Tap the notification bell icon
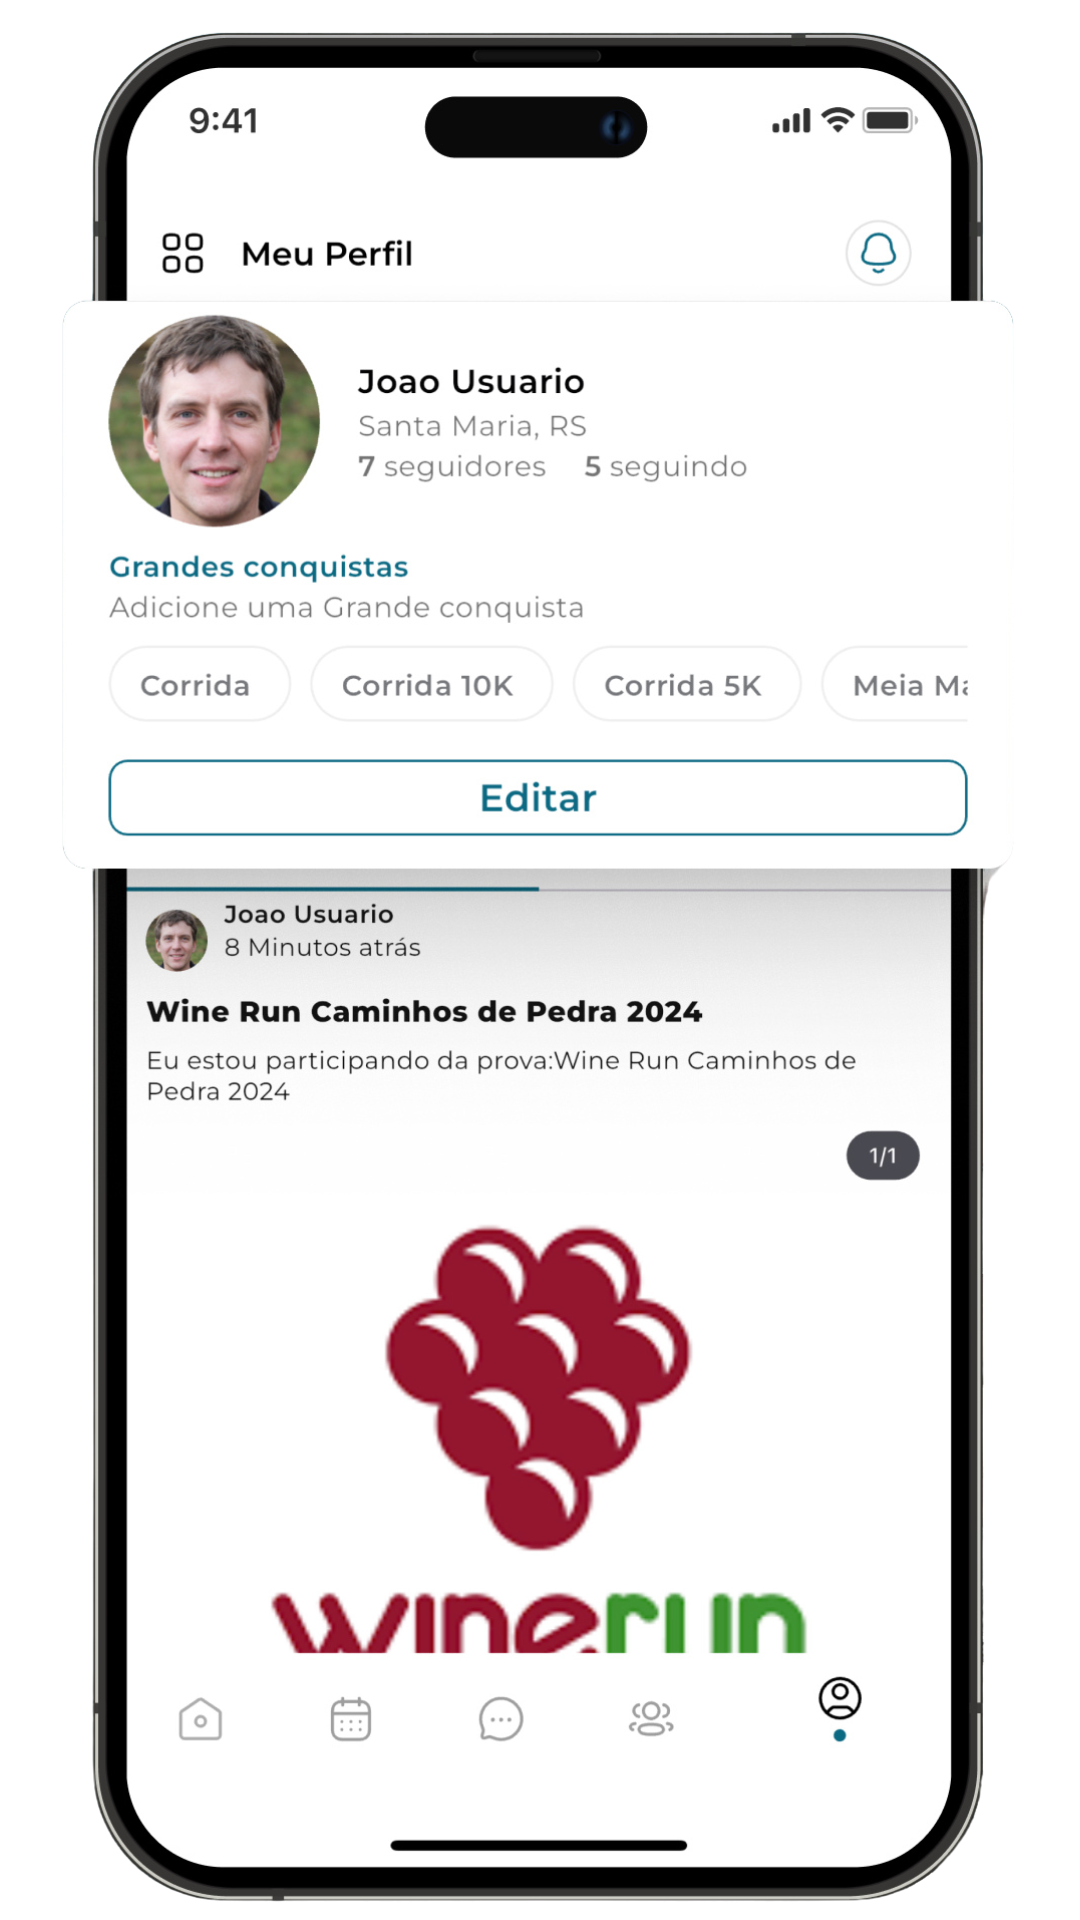The image size is (1080, 1920). [x=878, y=253]
